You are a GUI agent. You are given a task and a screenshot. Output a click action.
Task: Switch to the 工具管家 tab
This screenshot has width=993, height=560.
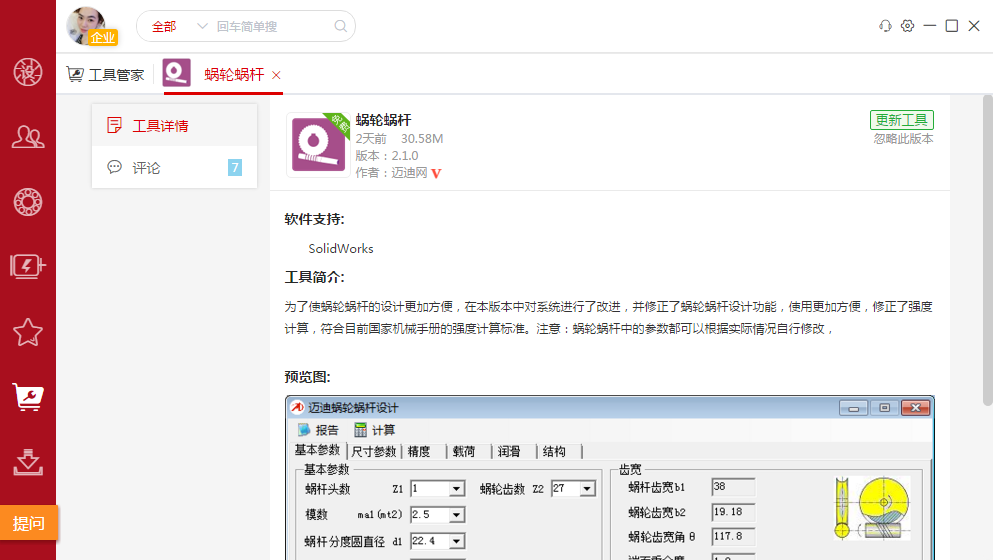(x=106, y=75)
